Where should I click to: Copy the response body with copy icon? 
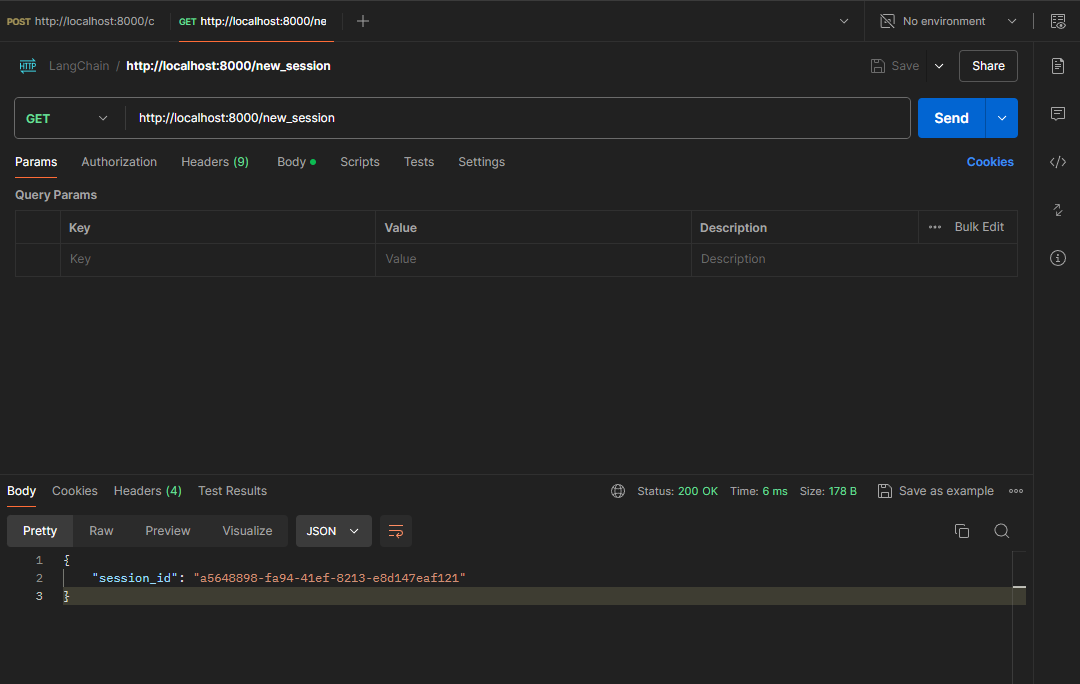click(x=962, y=531)
